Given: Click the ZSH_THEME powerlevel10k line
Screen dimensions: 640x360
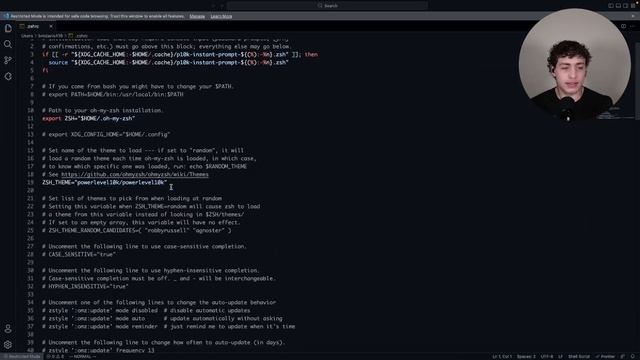Looking at the screenshot, I should [x=104, y=182].
